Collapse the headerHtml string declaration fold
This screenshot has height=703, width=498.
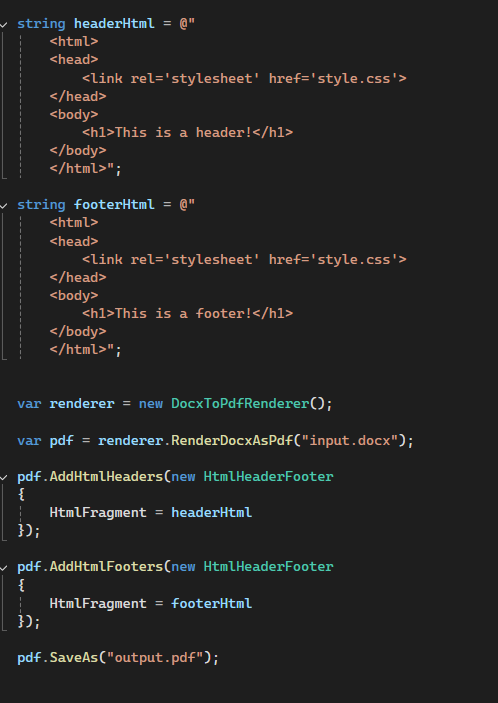[4, 24]
